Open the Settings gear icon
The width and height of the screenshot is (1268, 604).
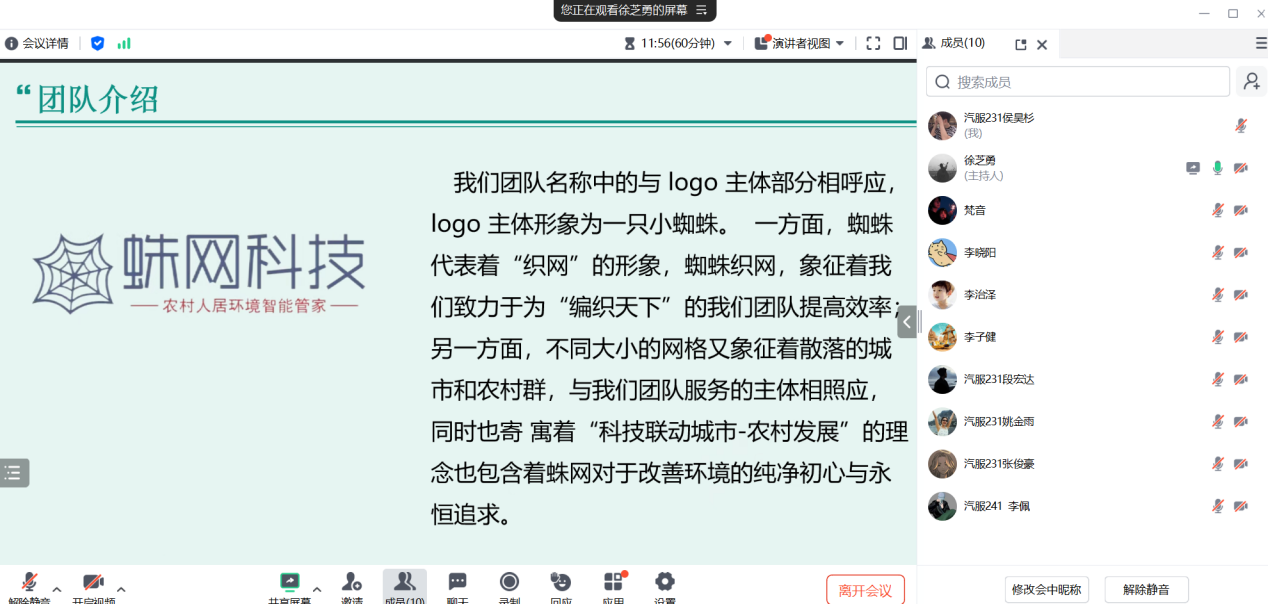tap(664, 582)
